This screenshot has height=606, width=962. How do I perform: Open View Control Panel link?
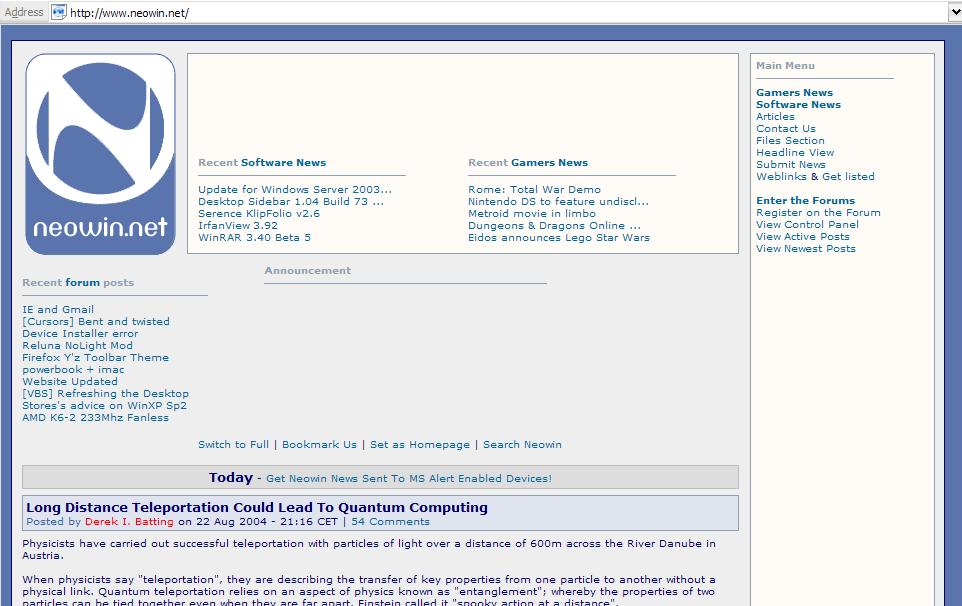coord(807,224)
